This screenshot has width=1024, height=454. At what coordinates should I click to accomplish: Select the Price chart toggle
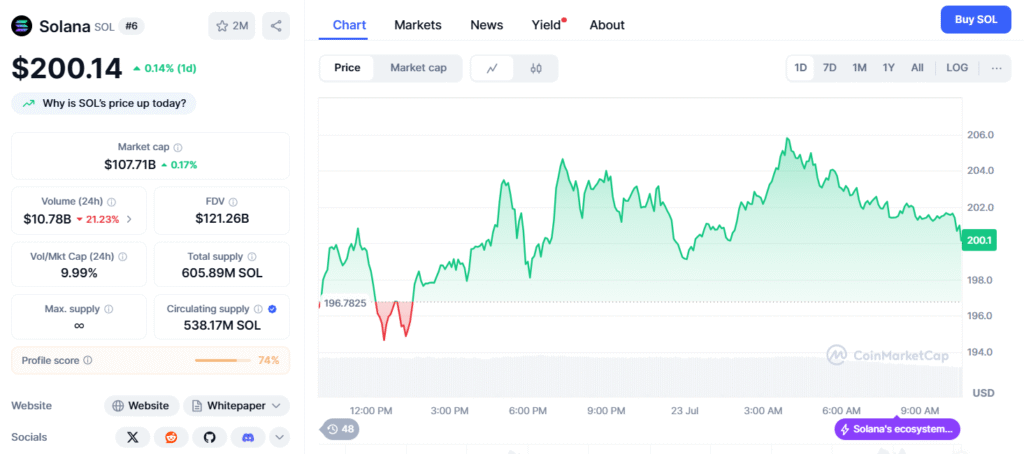coord(347,68)
